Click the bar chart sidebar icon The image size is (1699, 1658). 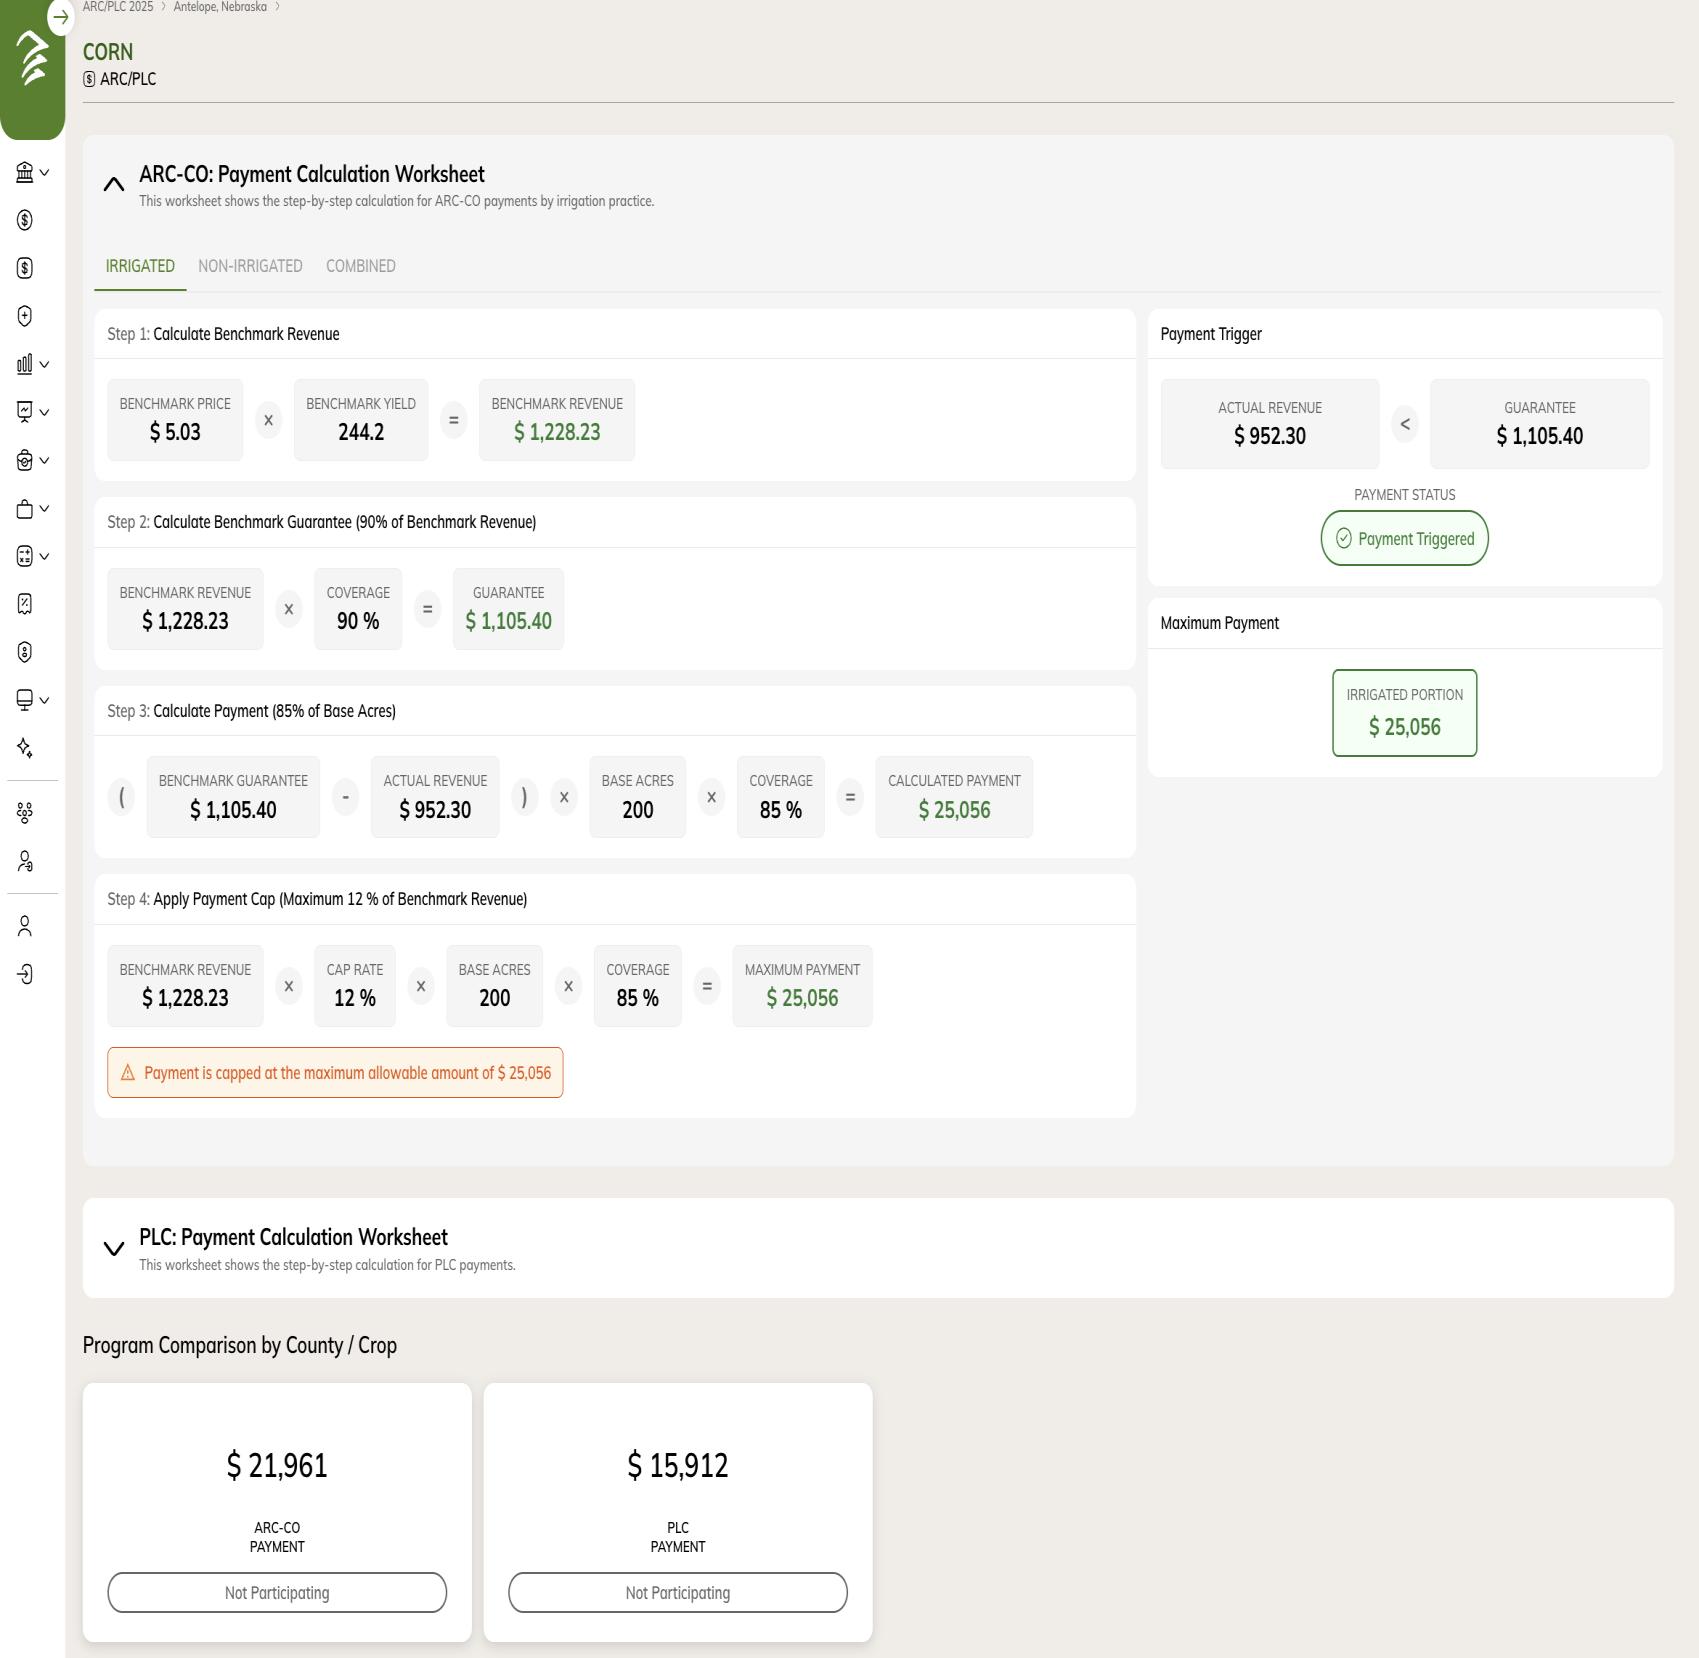tap(25, 364)
